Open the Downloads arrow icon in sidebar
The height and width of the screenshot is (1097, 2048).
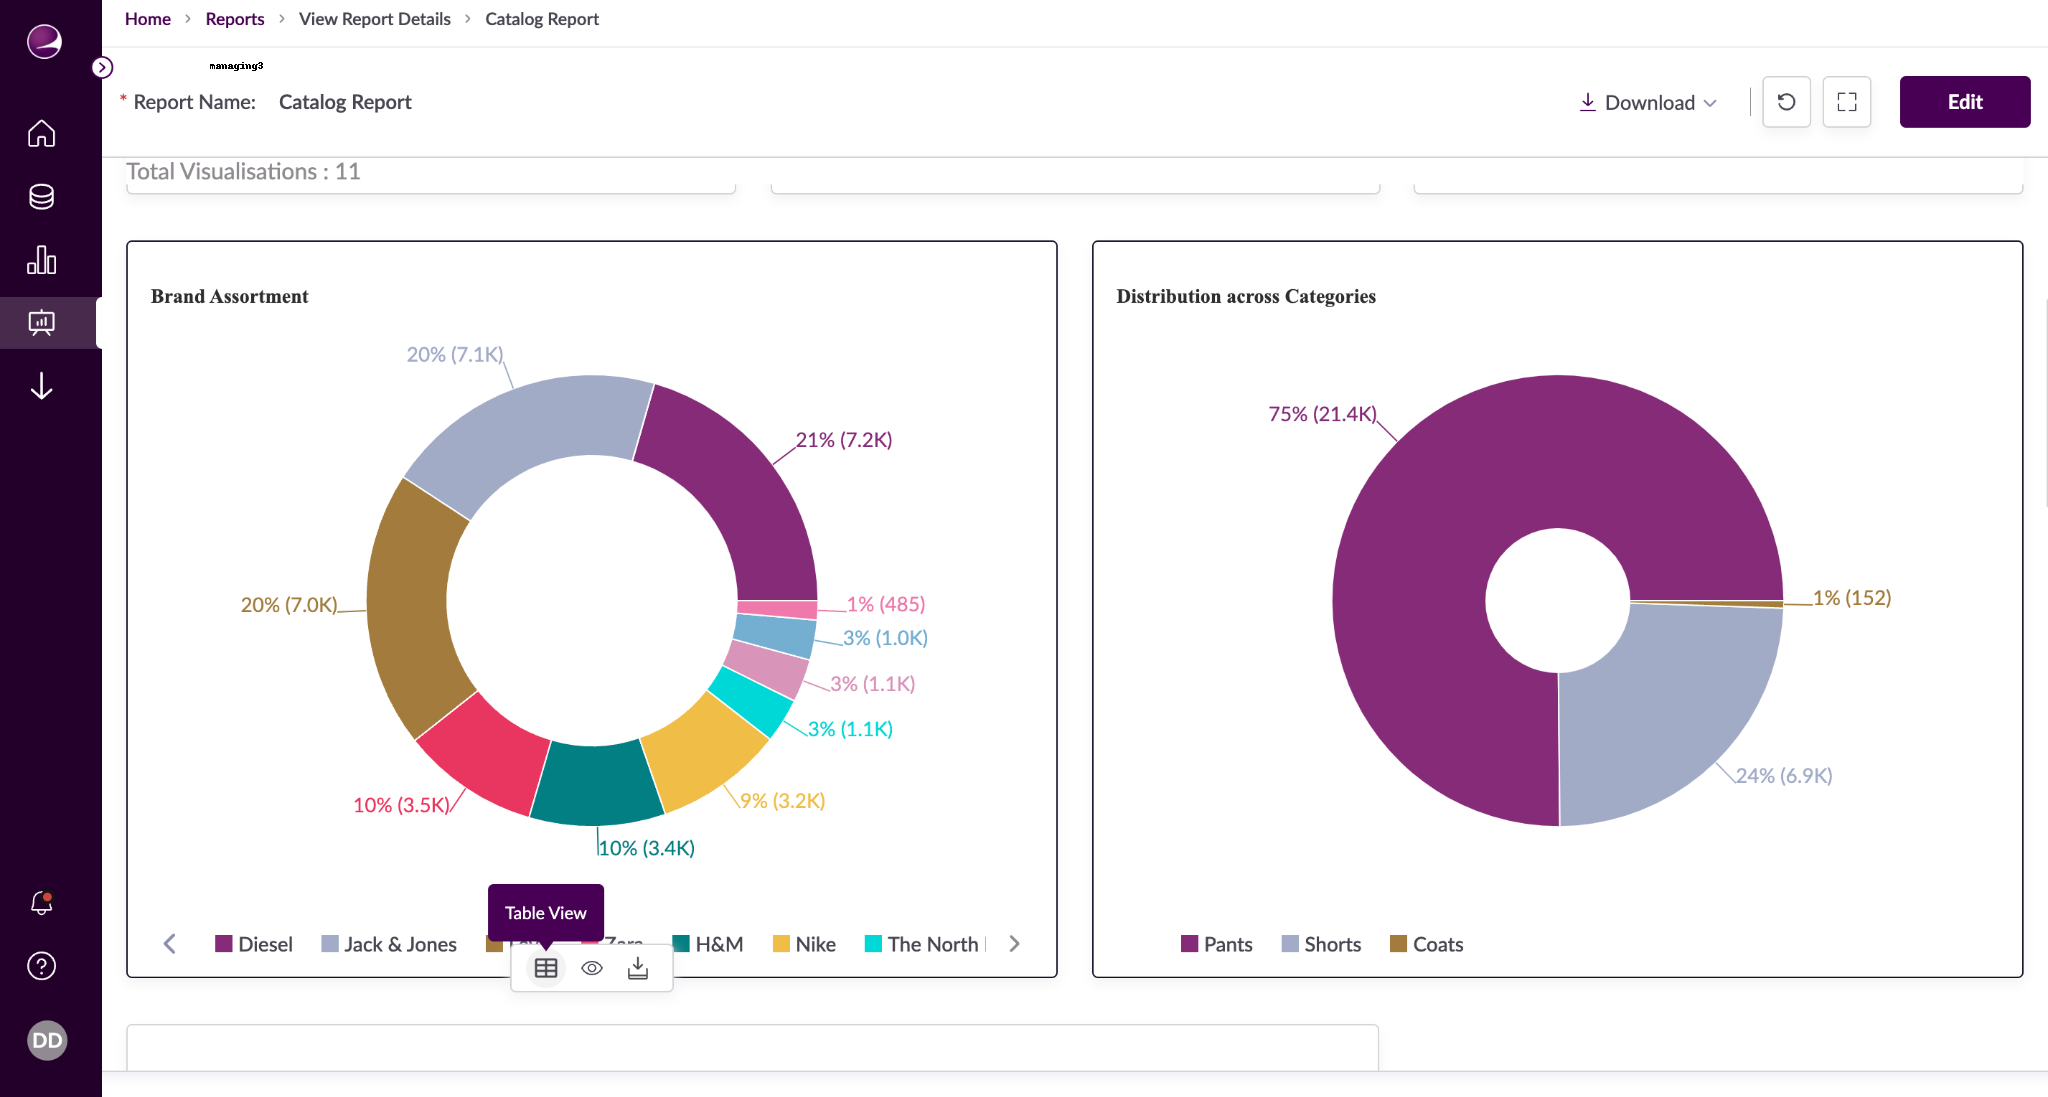pos(41,387)
